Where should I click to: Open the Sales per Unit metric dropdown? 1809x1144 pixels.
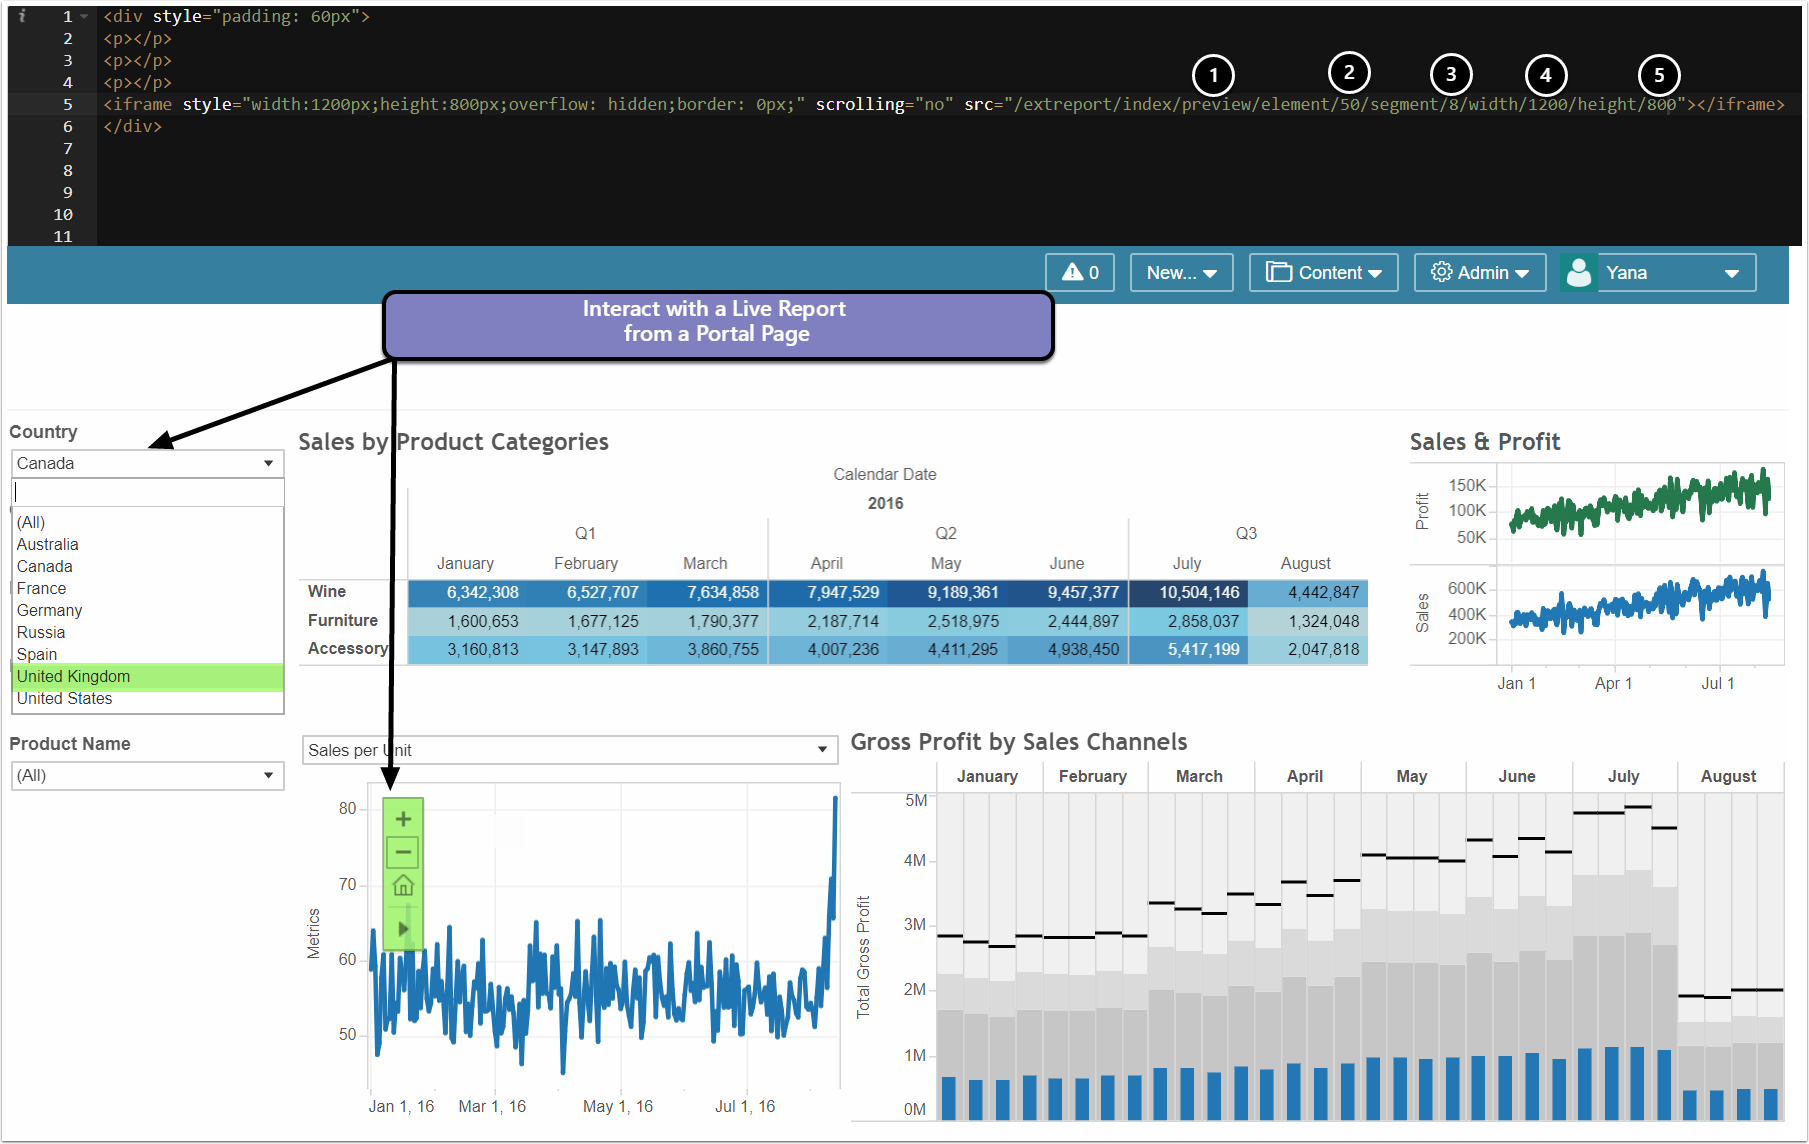[569, 750]
